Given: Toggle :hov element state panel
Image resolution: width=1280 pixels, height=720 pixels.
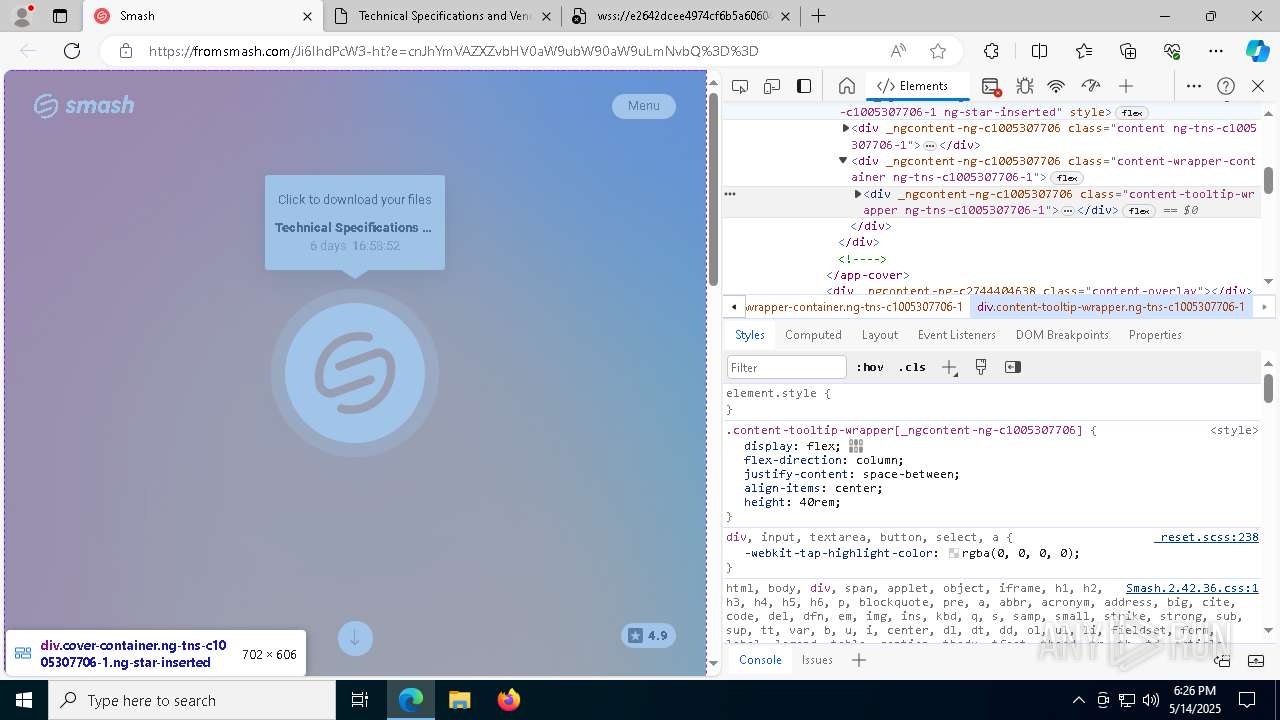Looking at the screenshot, I should coord(870,367).
